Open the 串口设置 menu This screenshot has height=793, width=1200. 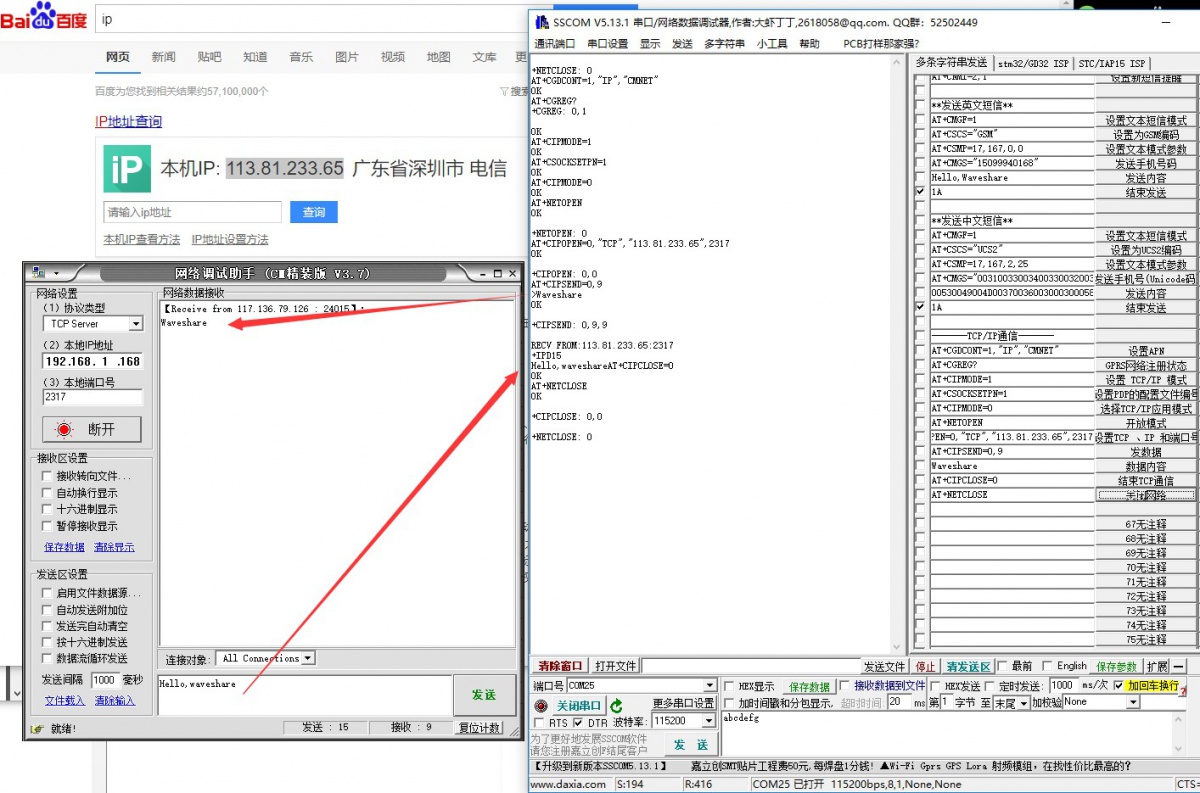[x=608, y=44]
